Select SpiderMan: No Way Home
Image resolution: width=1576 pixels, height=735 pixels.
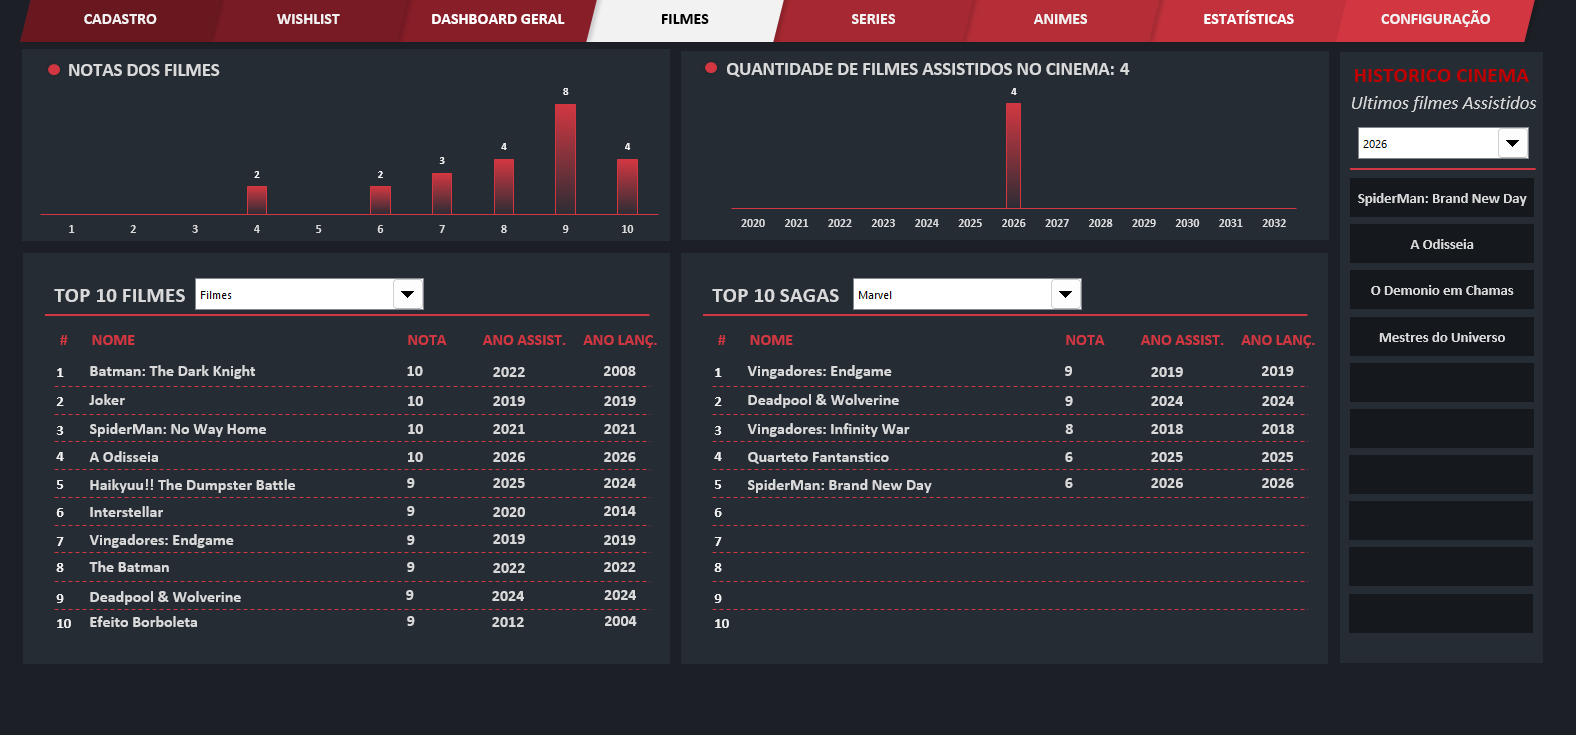click(178, 429)
